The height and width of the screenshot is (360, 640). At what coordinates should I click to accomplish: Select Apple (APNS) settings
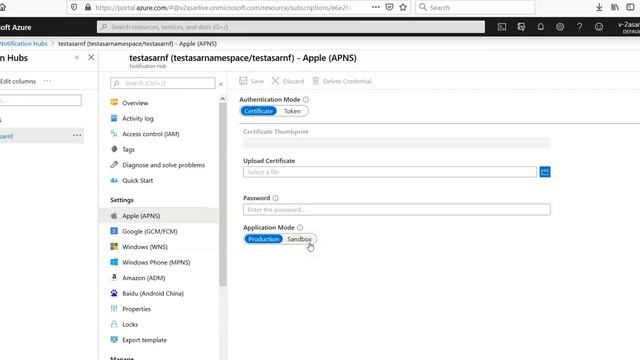tap(158, 216)
